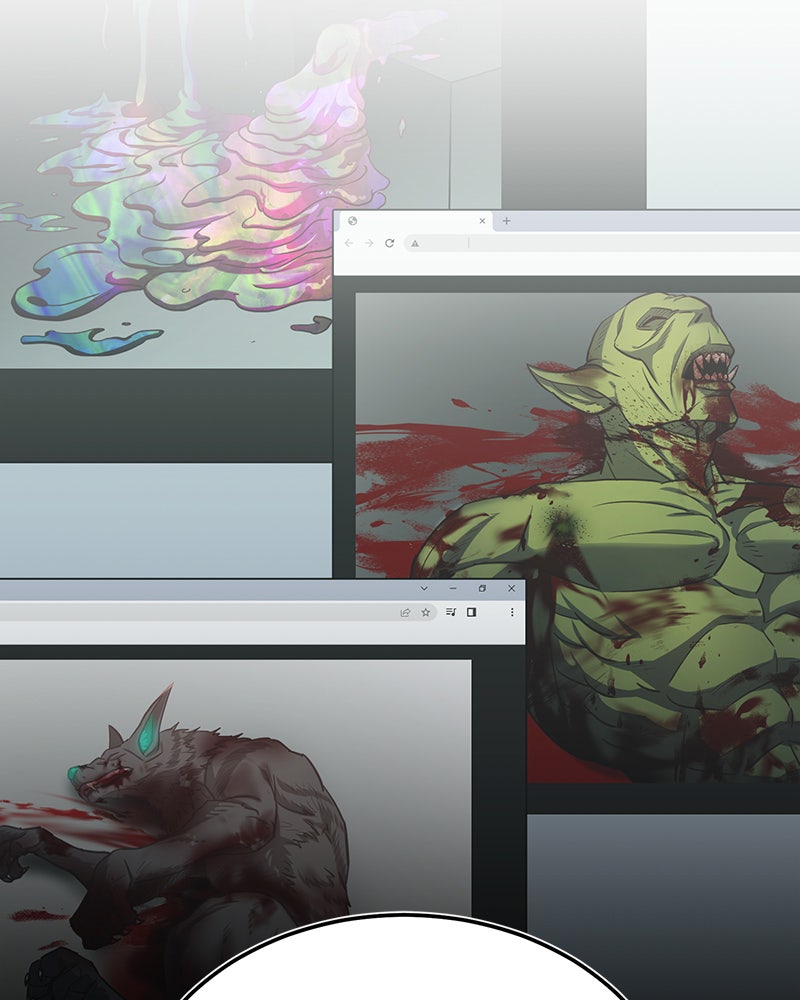Reload the page in the upper browser

[389, 243]
